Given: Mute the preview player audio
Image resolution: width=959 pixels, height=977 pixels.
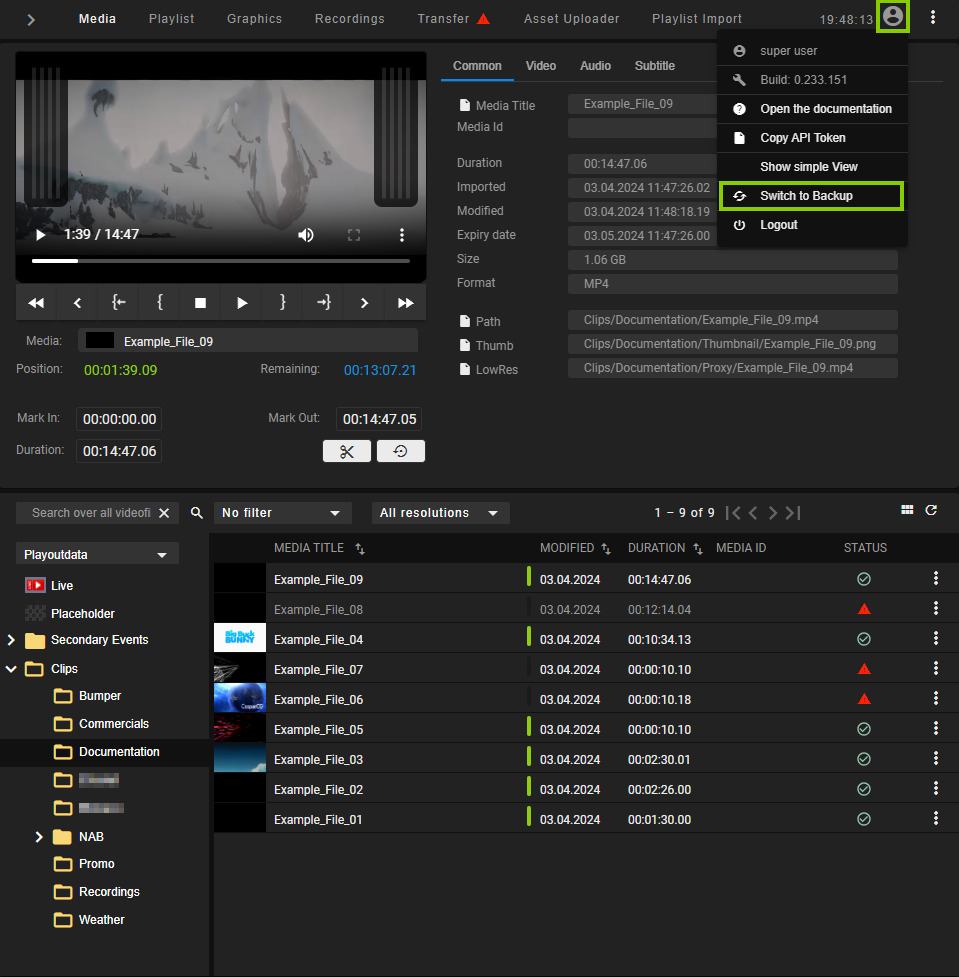Looking at the screenshot, I should (x=306, y=234).
